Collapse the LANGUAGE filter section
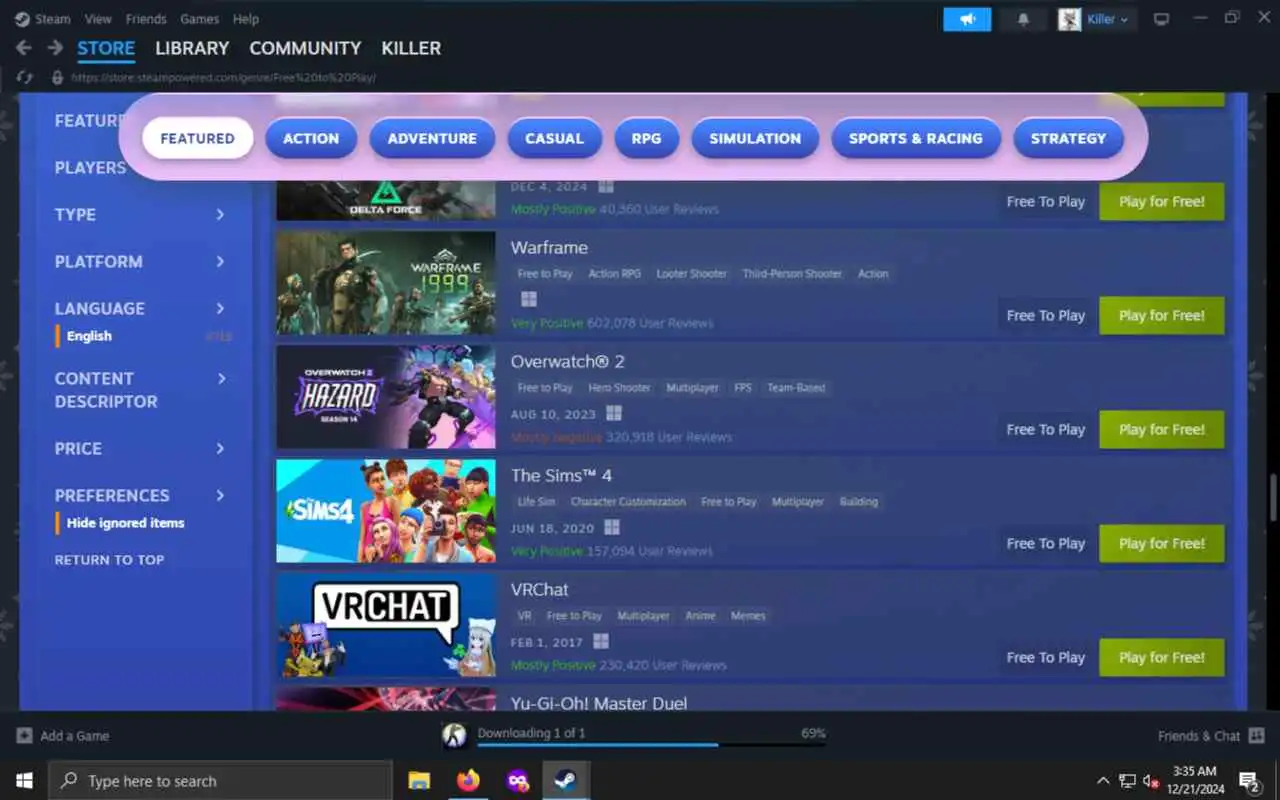Viewport: 1280px width, 800px height. 140,308
